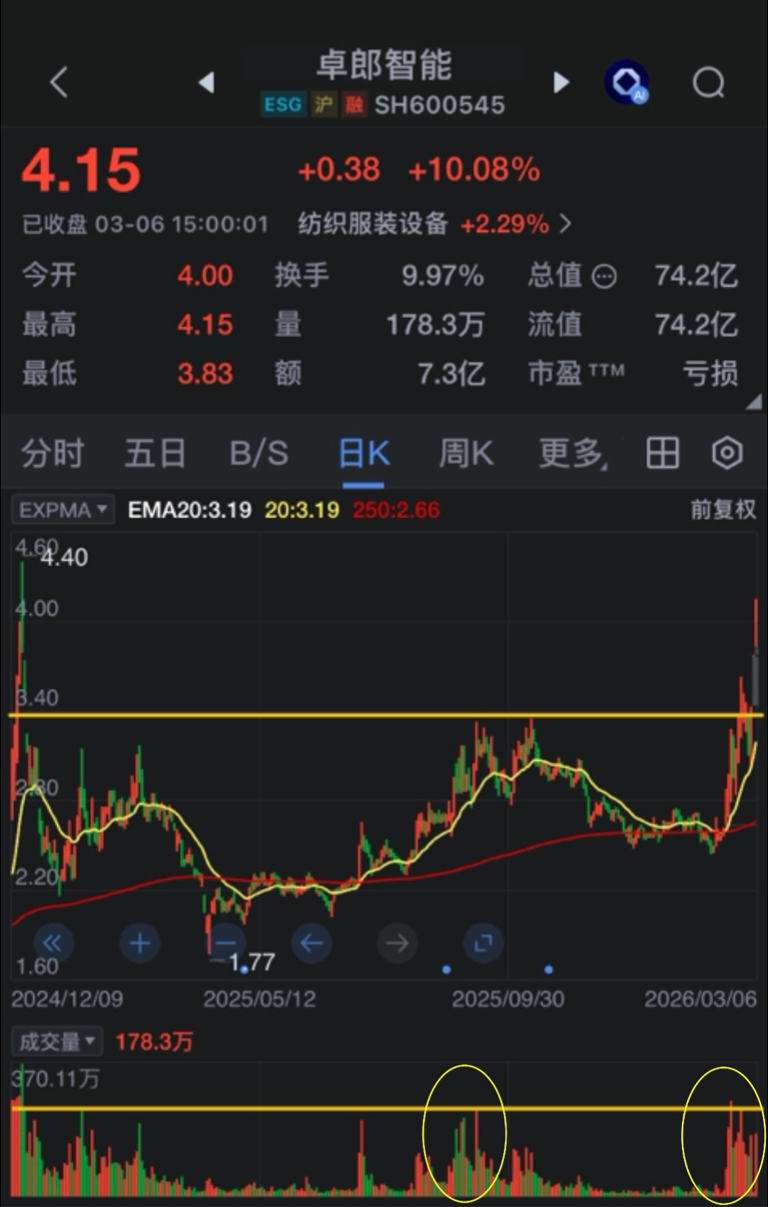Switch to 五日 tab
The width and height of the screenshot is (768, 1207).
click(155, 453)
